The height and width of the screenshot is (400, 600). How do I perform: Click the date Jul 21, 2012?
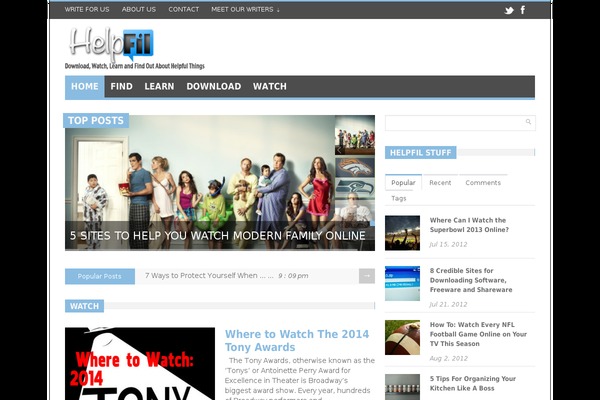[x=448, y=304]
